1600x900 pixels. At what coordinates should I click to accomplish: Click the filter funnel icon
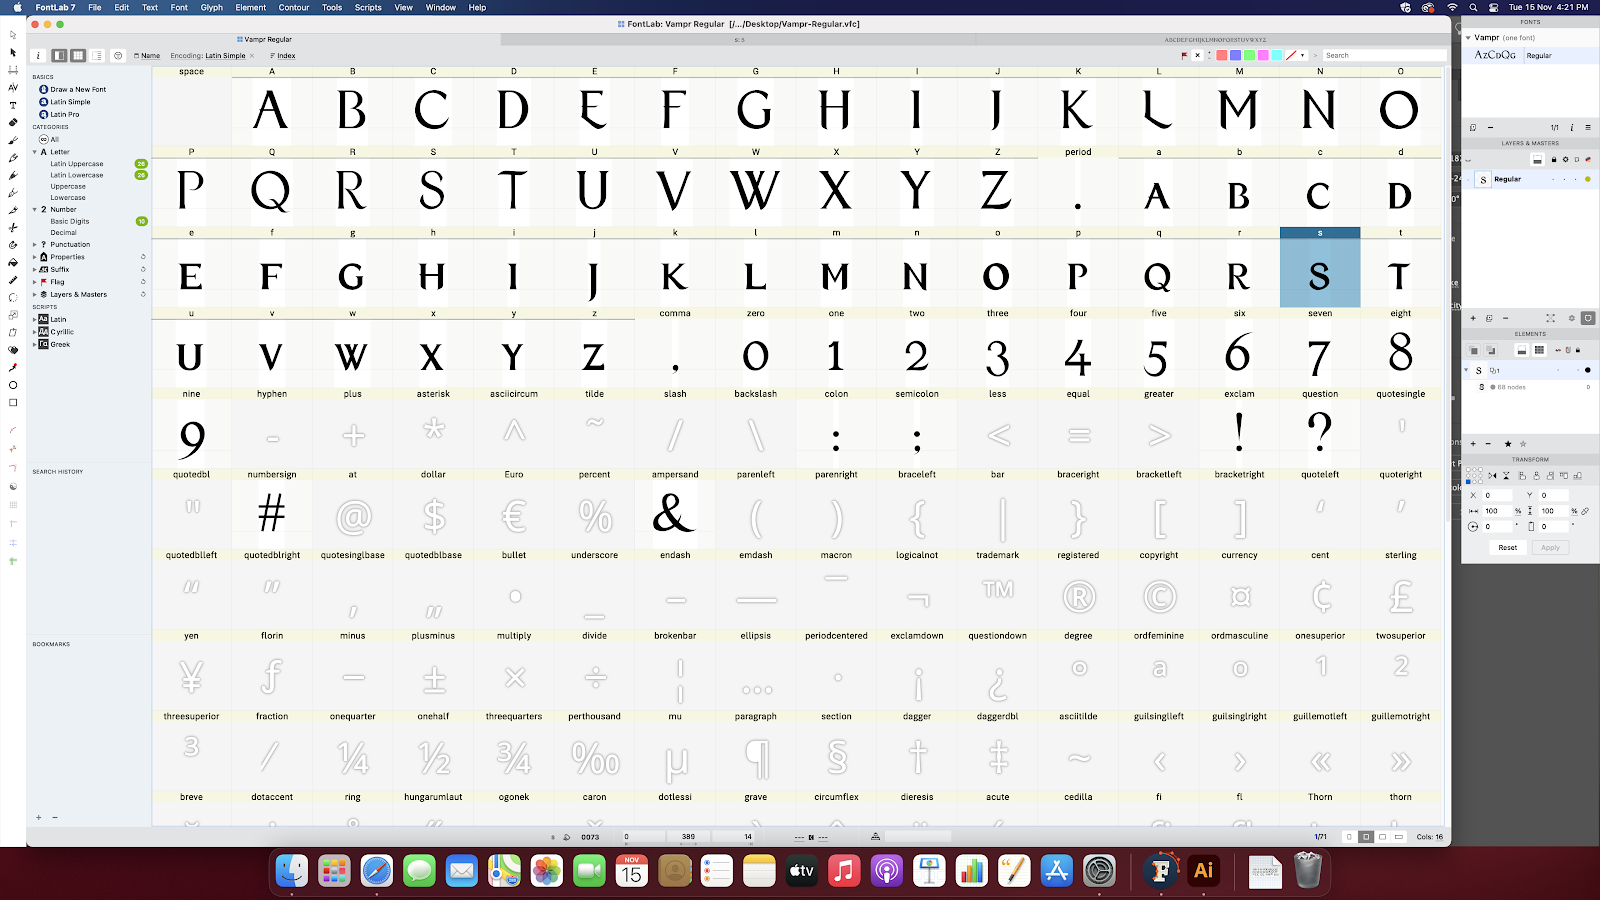point(118,56)
